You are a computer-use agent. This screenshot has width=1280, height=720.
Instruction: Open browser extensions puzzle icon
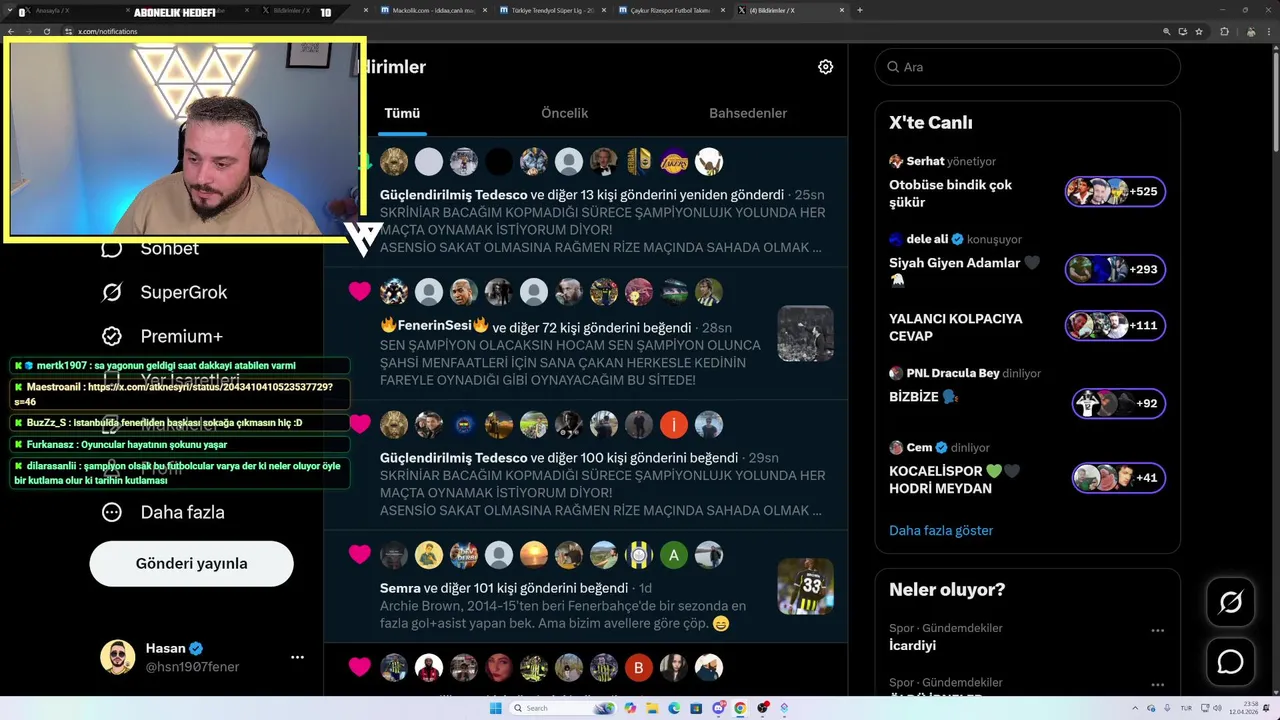tap(1224, 31)
